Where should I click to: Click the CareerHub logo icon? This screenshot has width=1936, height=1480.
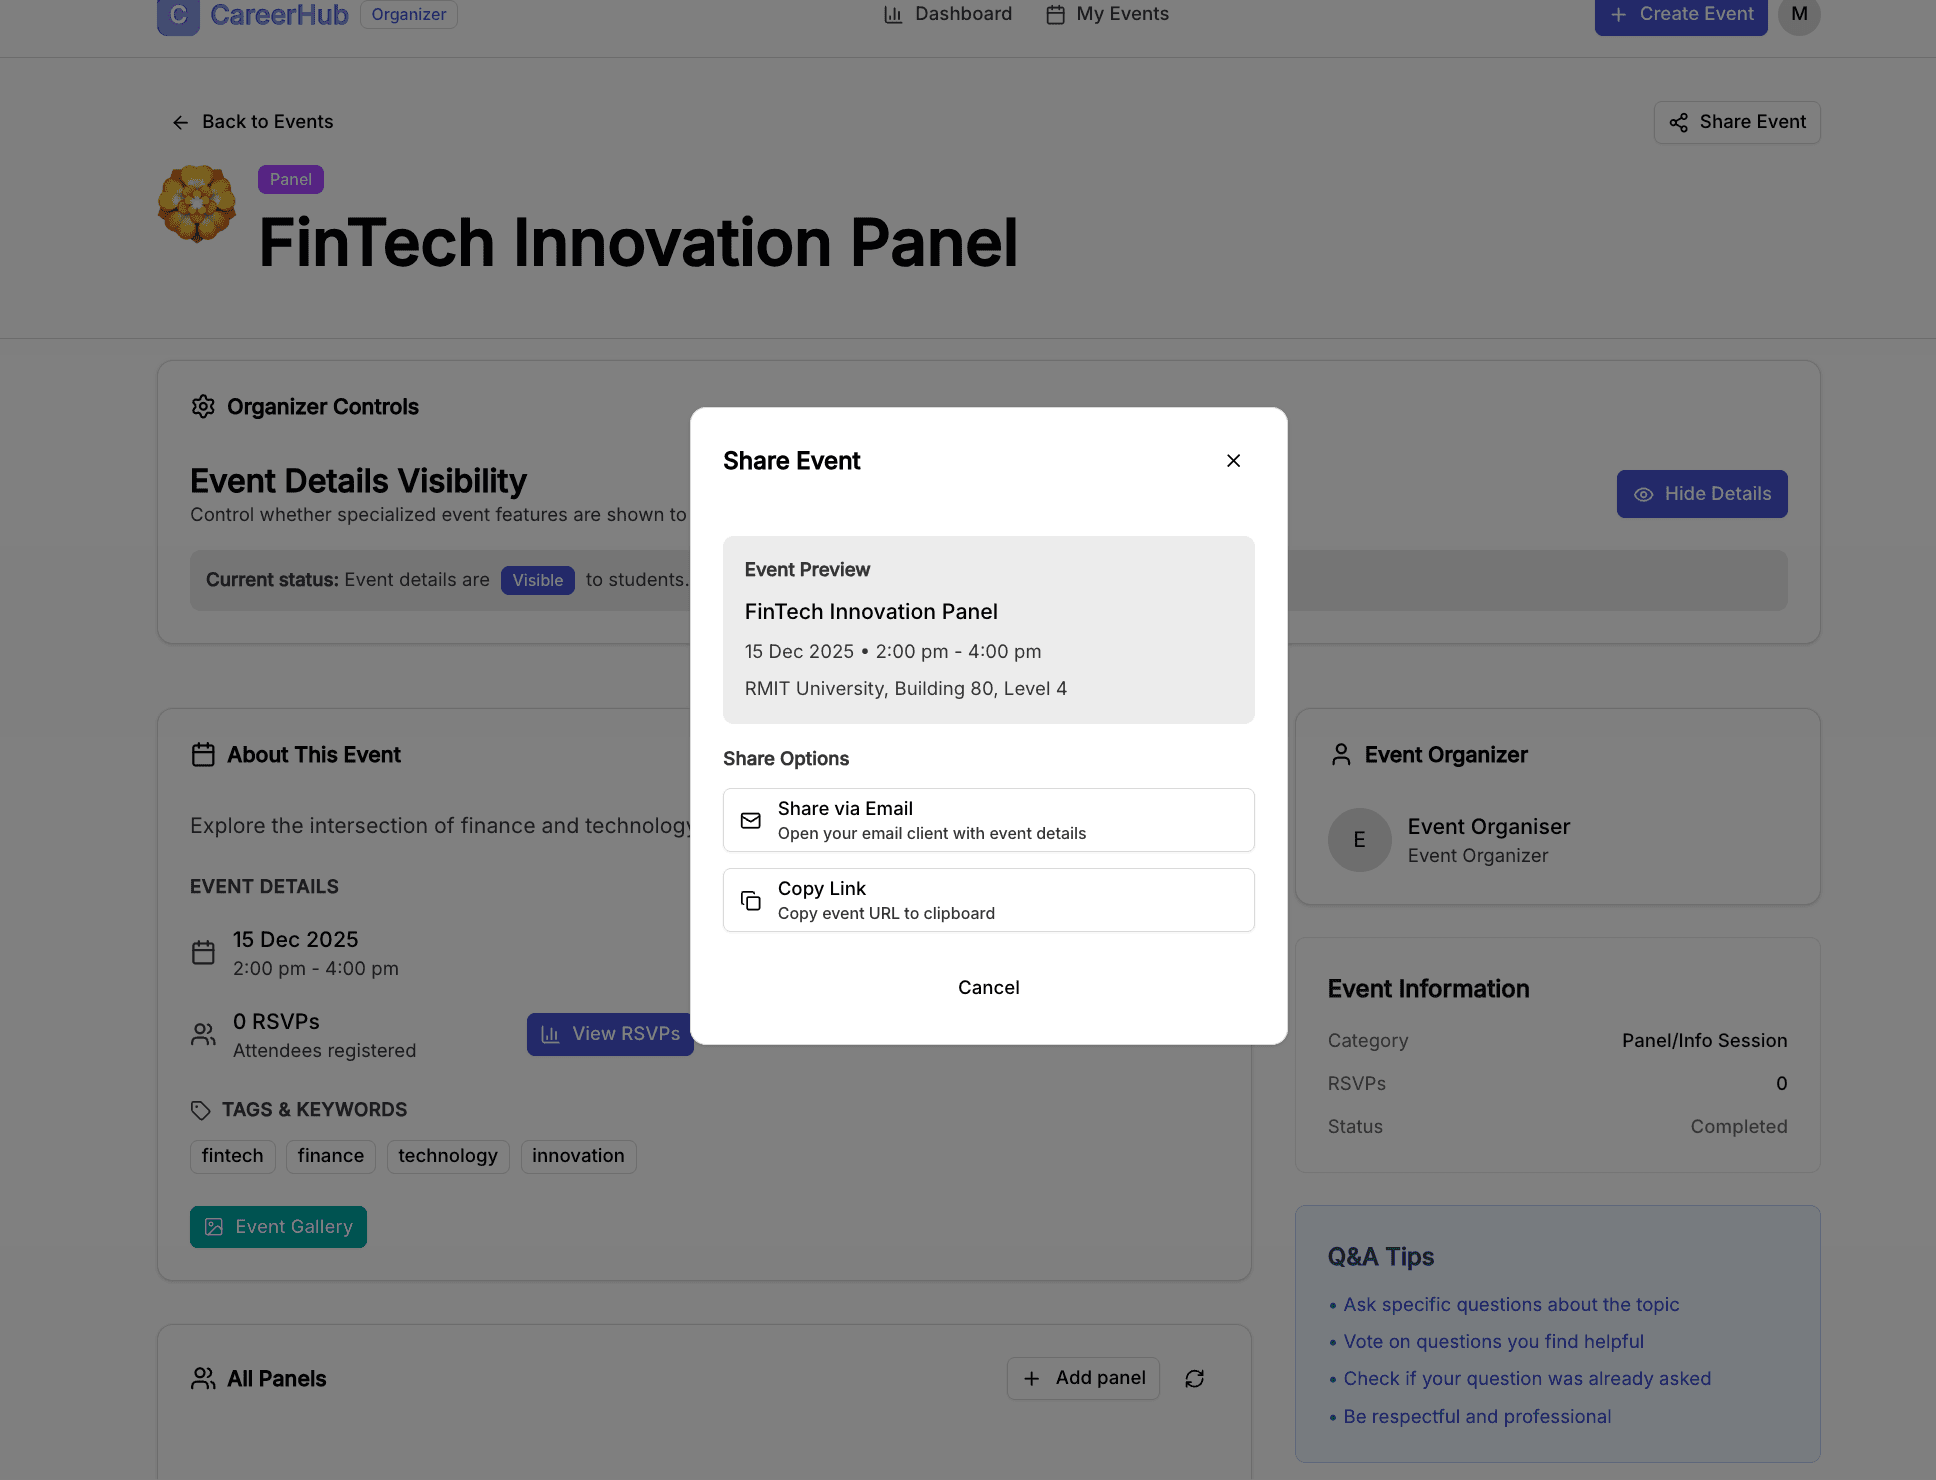pyautogui.click(x=178, y=15)
